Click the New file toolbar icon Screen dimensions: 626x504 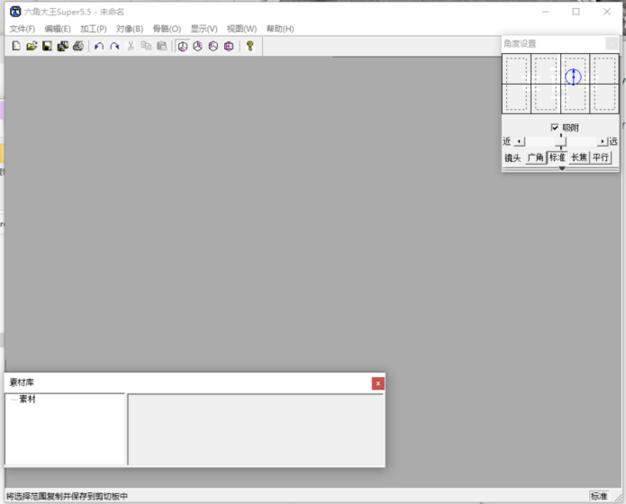click(x=16, y=46)
